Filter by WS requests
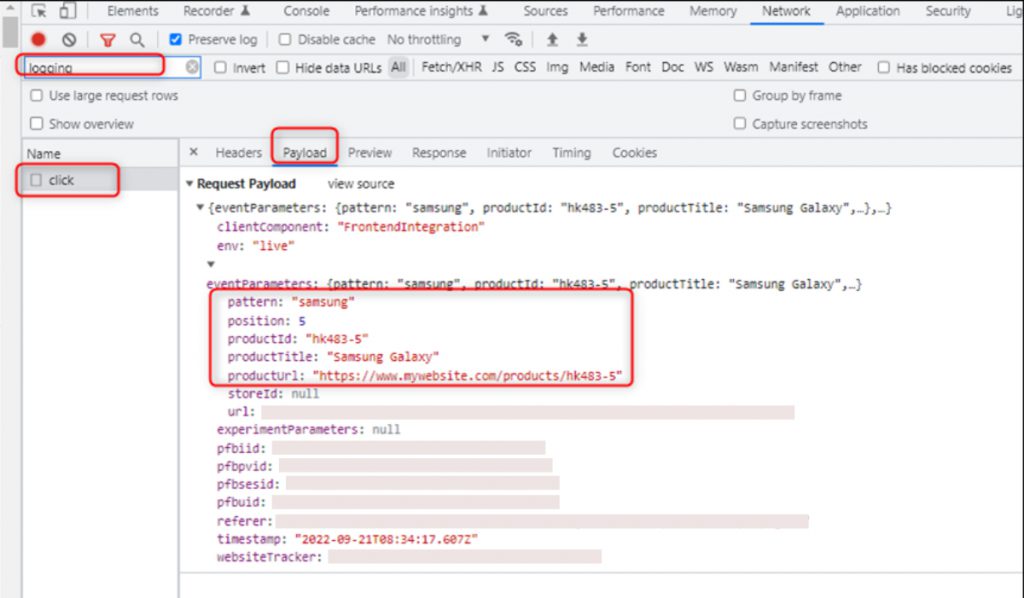This screenshot has height=598, width=1024. coord(704,67)
